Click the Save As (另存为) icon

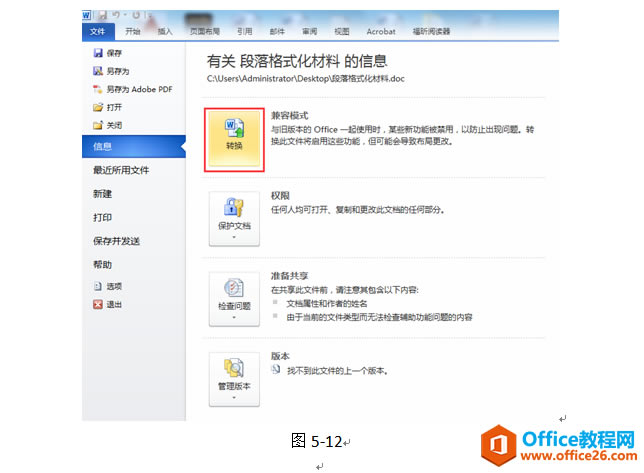point(98,71)
